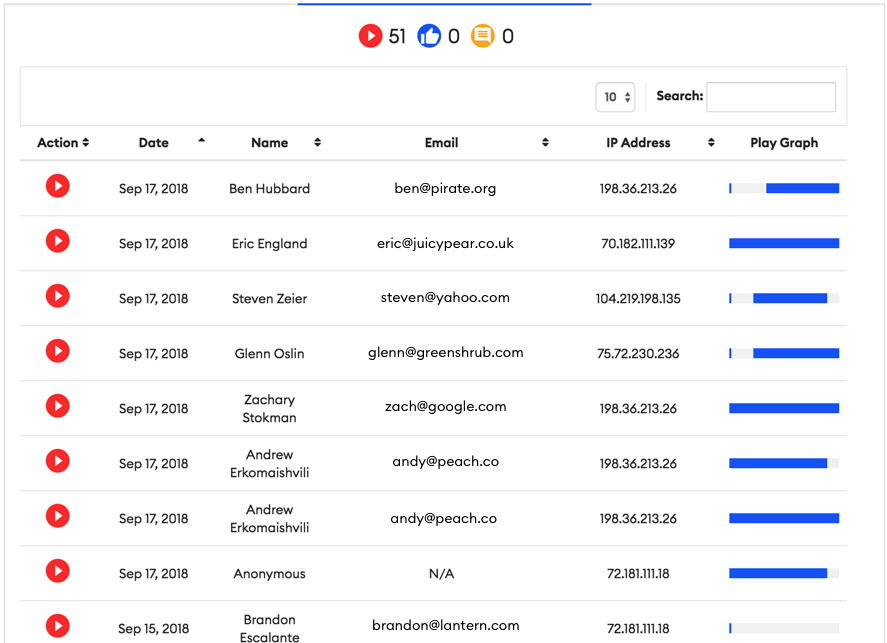Click the email steven@yahoo.com

445,297
